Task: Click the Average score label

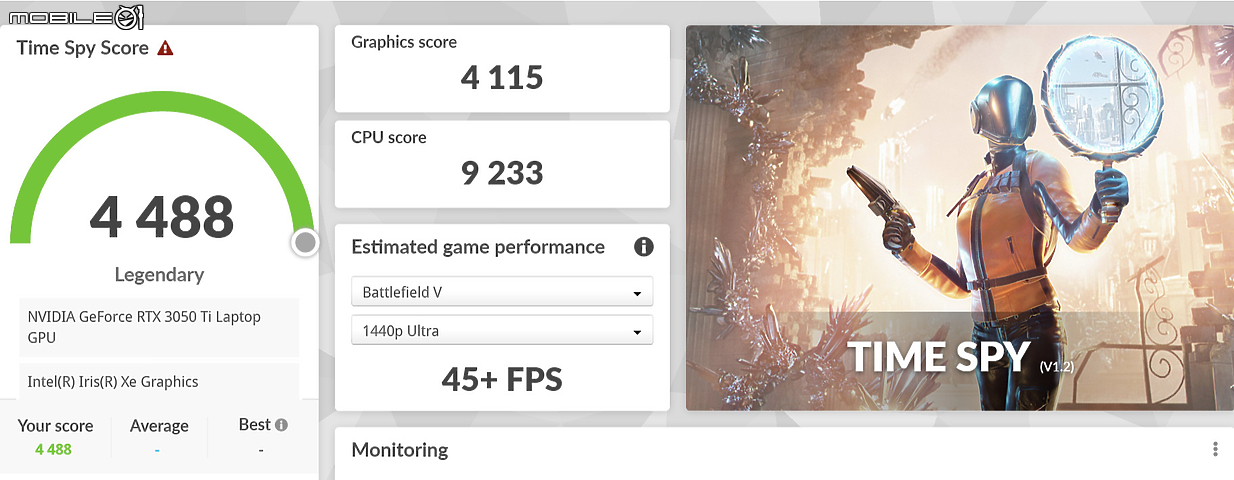Action: (x=159, y=426)
